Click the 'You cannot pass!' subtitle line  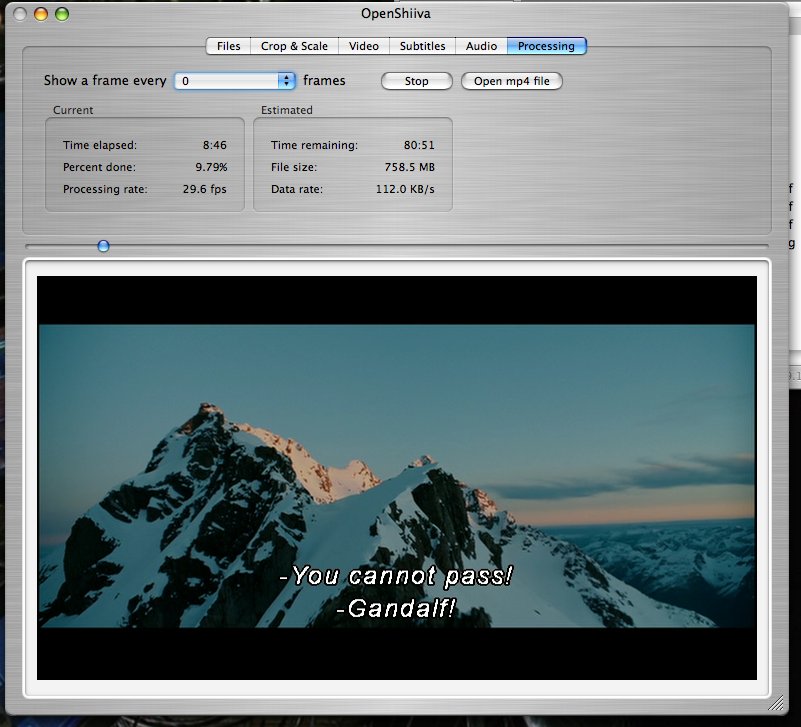pos(396,576)
